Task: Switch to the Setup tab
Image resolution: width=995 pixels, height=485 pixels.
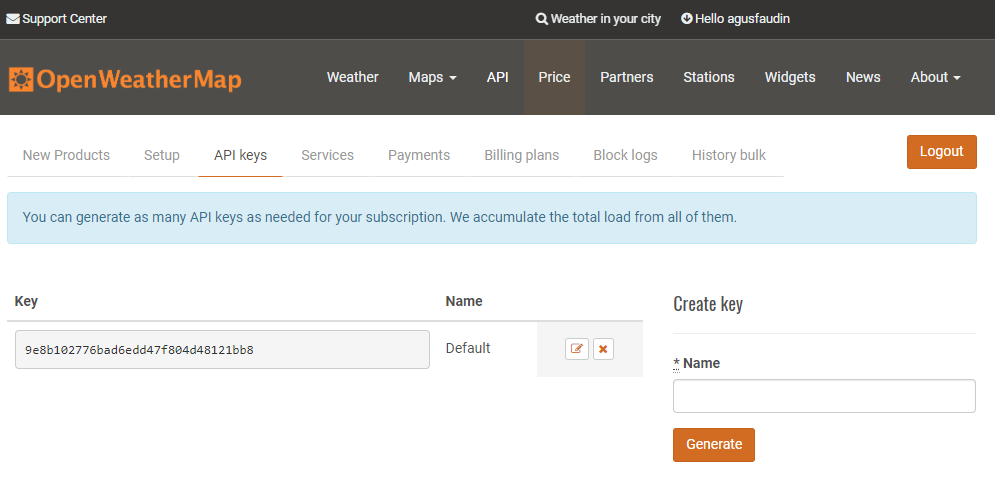Action: [x=162, y=156]
